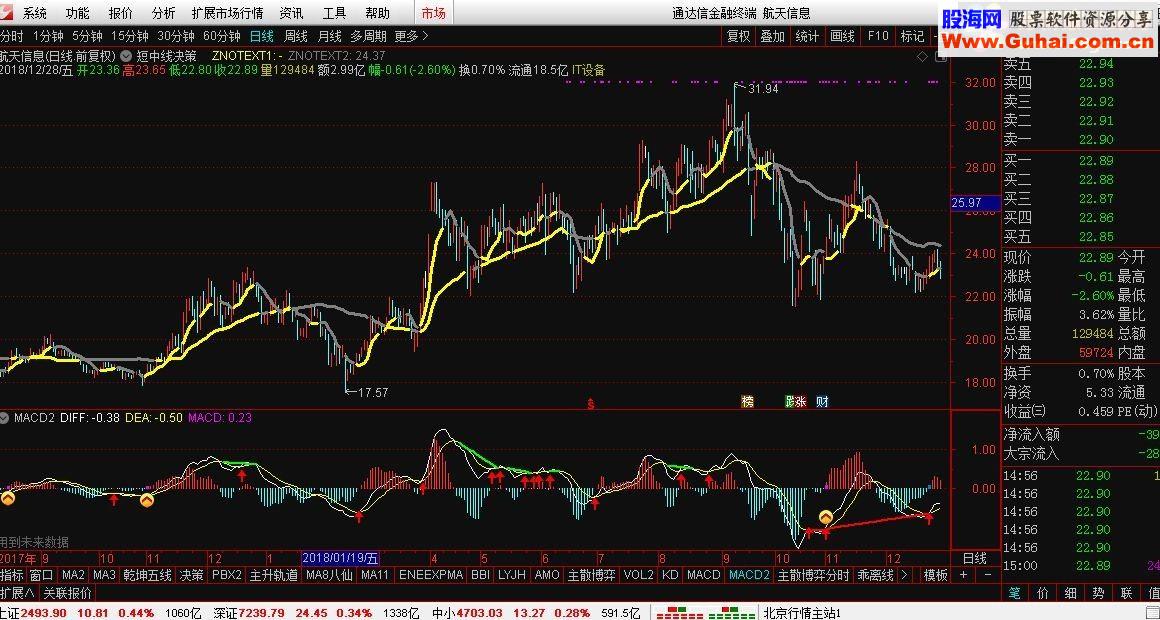The image size is (1160, 620).
Task: Click the orange signal circle near November 2018
Action: (826, 517)
